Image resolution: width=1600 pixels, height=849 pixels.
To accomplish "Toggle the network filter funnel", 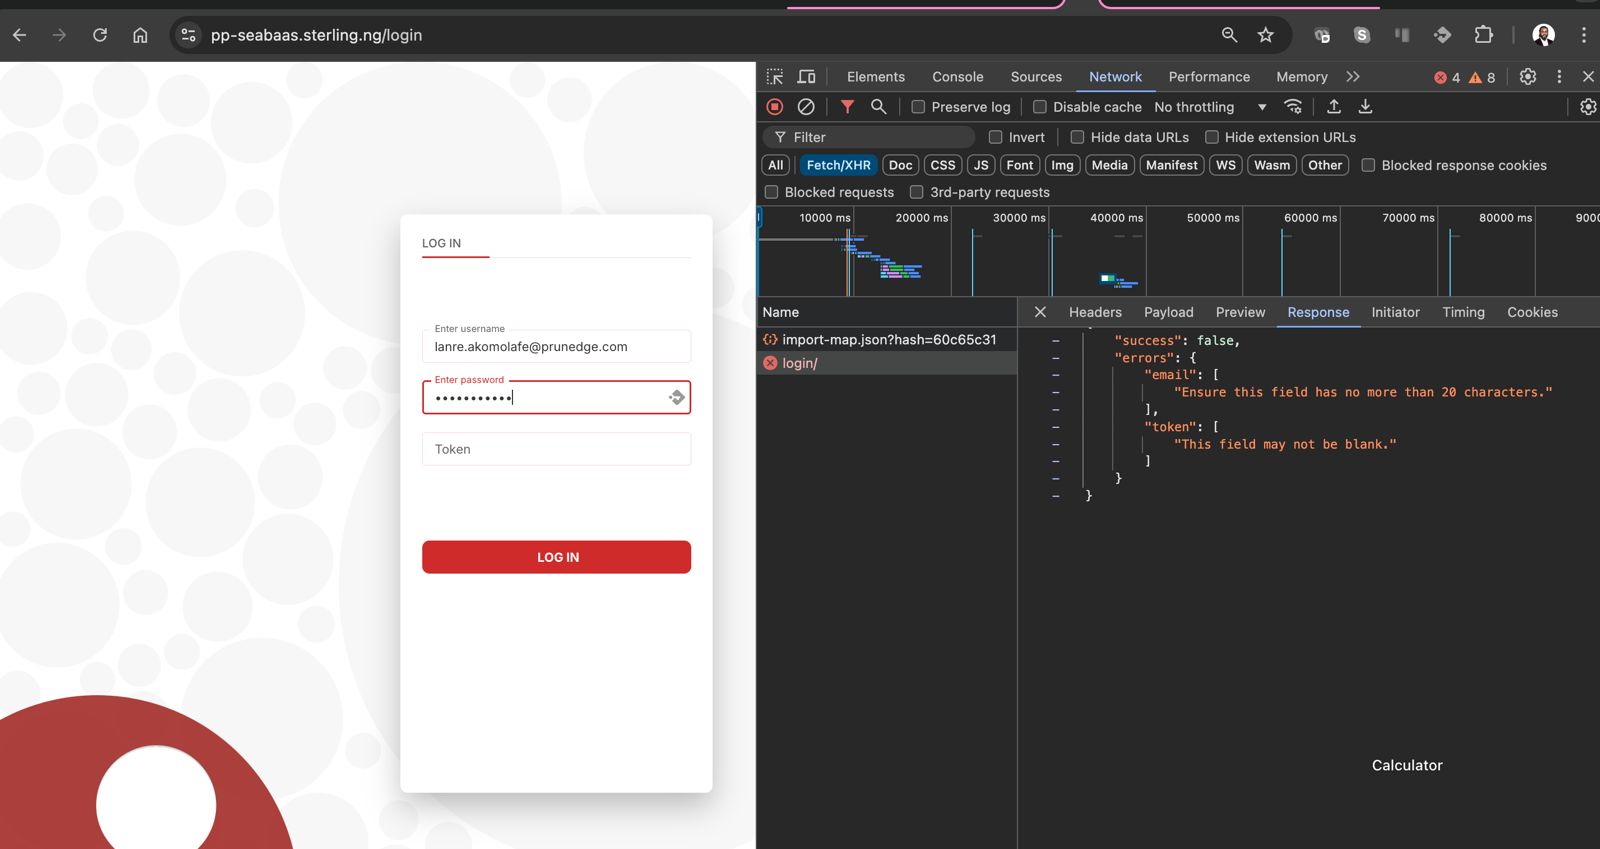I will pyautogui.click(x=847, y=107).
